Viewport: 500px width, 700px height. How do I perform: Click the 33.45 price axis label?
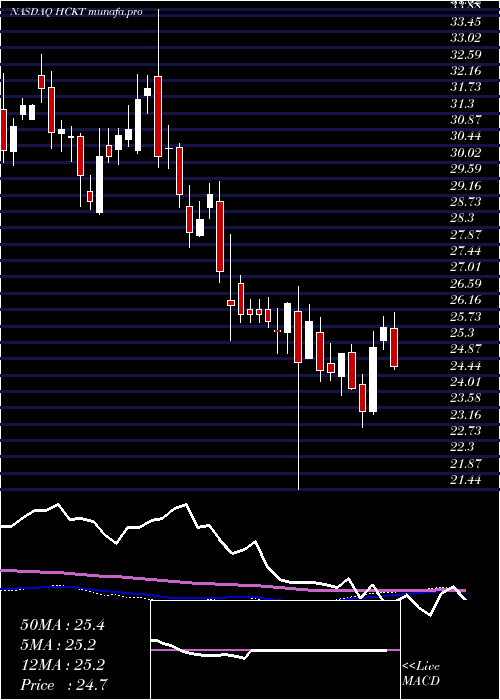point(466,21)
